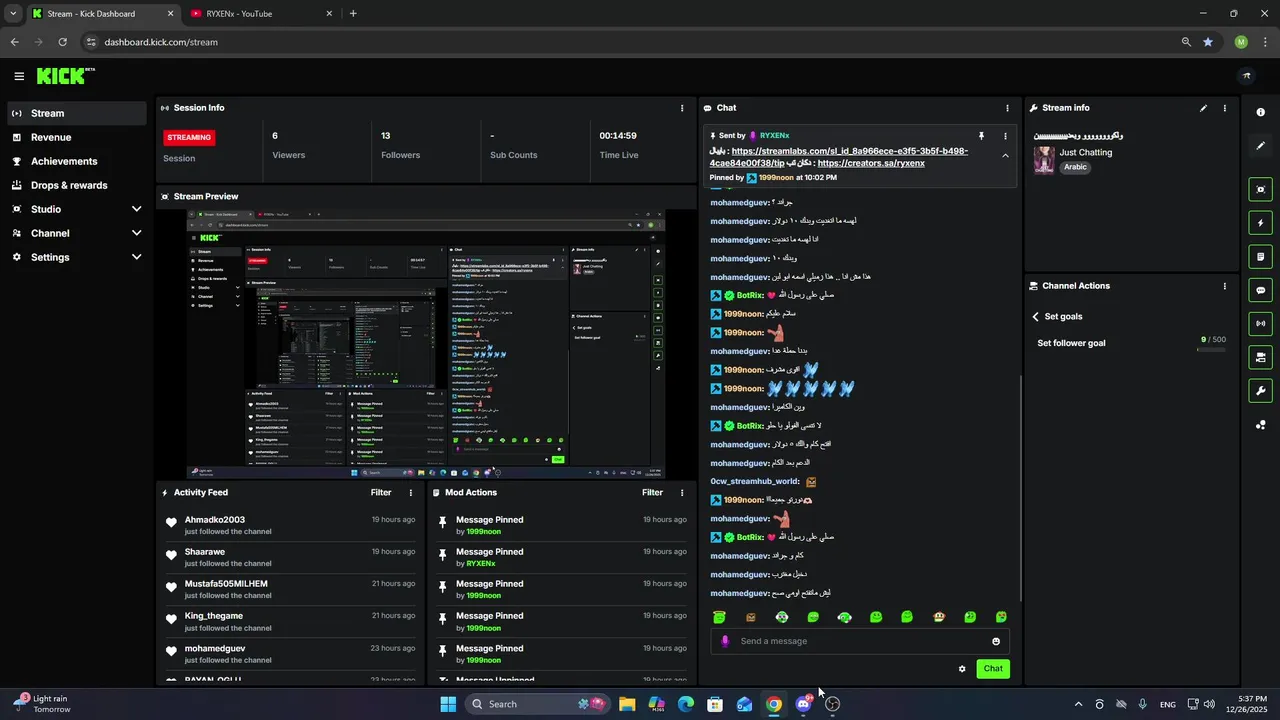The width and height of the screenshot is (1280, 720).
Task: Open Mod Actions three-dot menu
Action: pos(682,493)
